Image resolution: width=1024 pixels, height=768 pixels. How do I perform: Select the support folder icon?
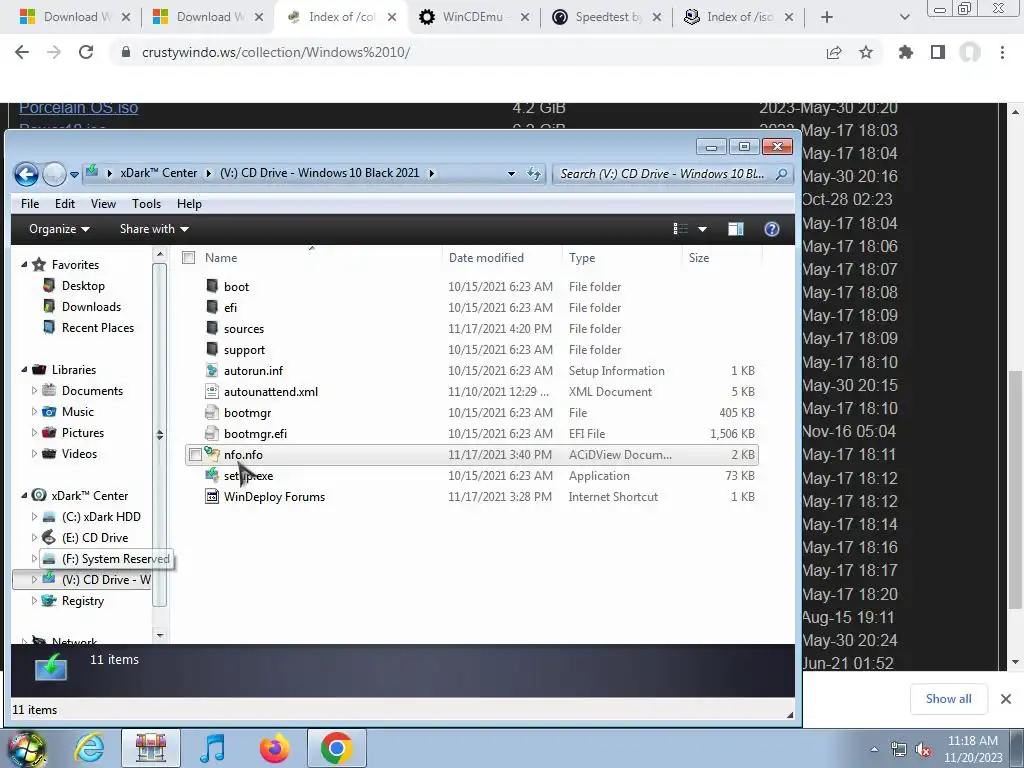pyautogui.click(x=212, y=349)
